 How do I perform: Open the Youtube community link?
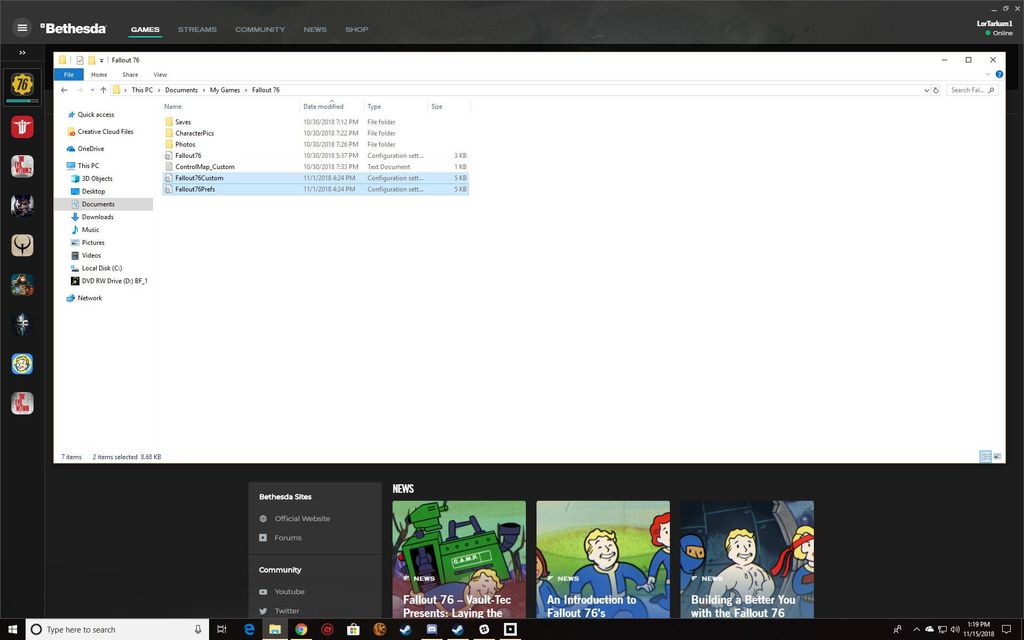(281, 592)
